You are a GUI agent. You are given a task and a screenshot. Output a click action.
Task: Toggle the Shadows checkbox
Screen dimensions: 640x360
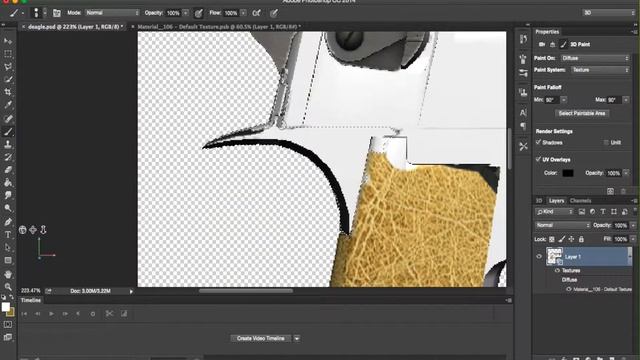(x=538, y=142)
